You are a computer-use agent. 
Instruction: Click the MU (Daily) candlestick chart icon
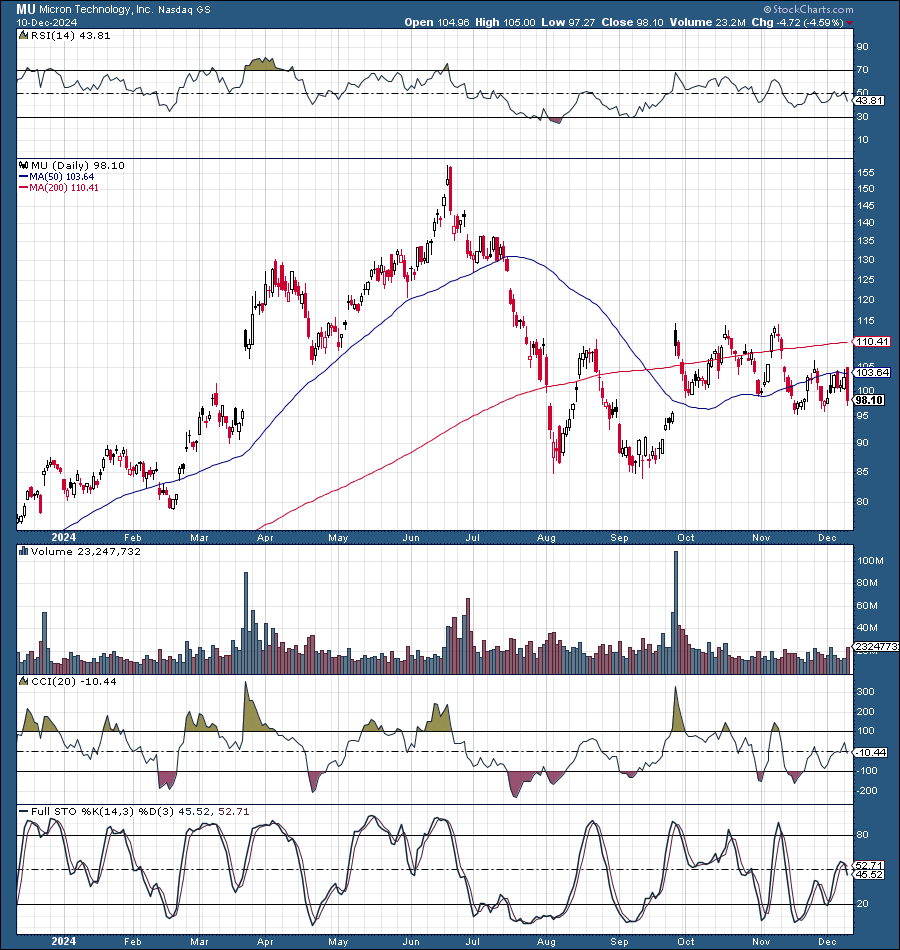(x=22, y=166)
